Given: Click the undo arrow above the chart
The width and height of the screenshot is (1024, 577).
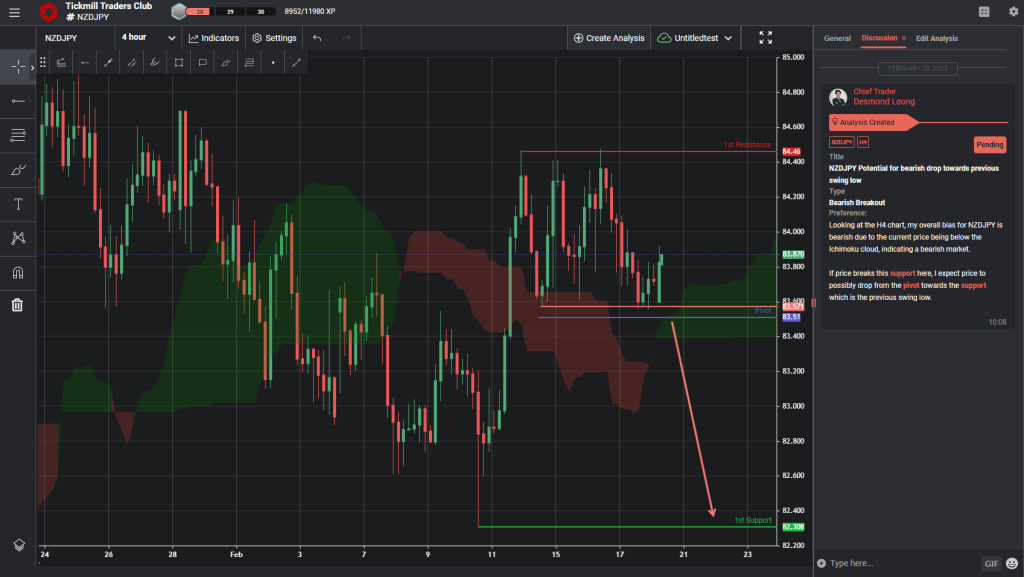Looking at the screenshot, I should pyautogui.click(x=316, y=37).
